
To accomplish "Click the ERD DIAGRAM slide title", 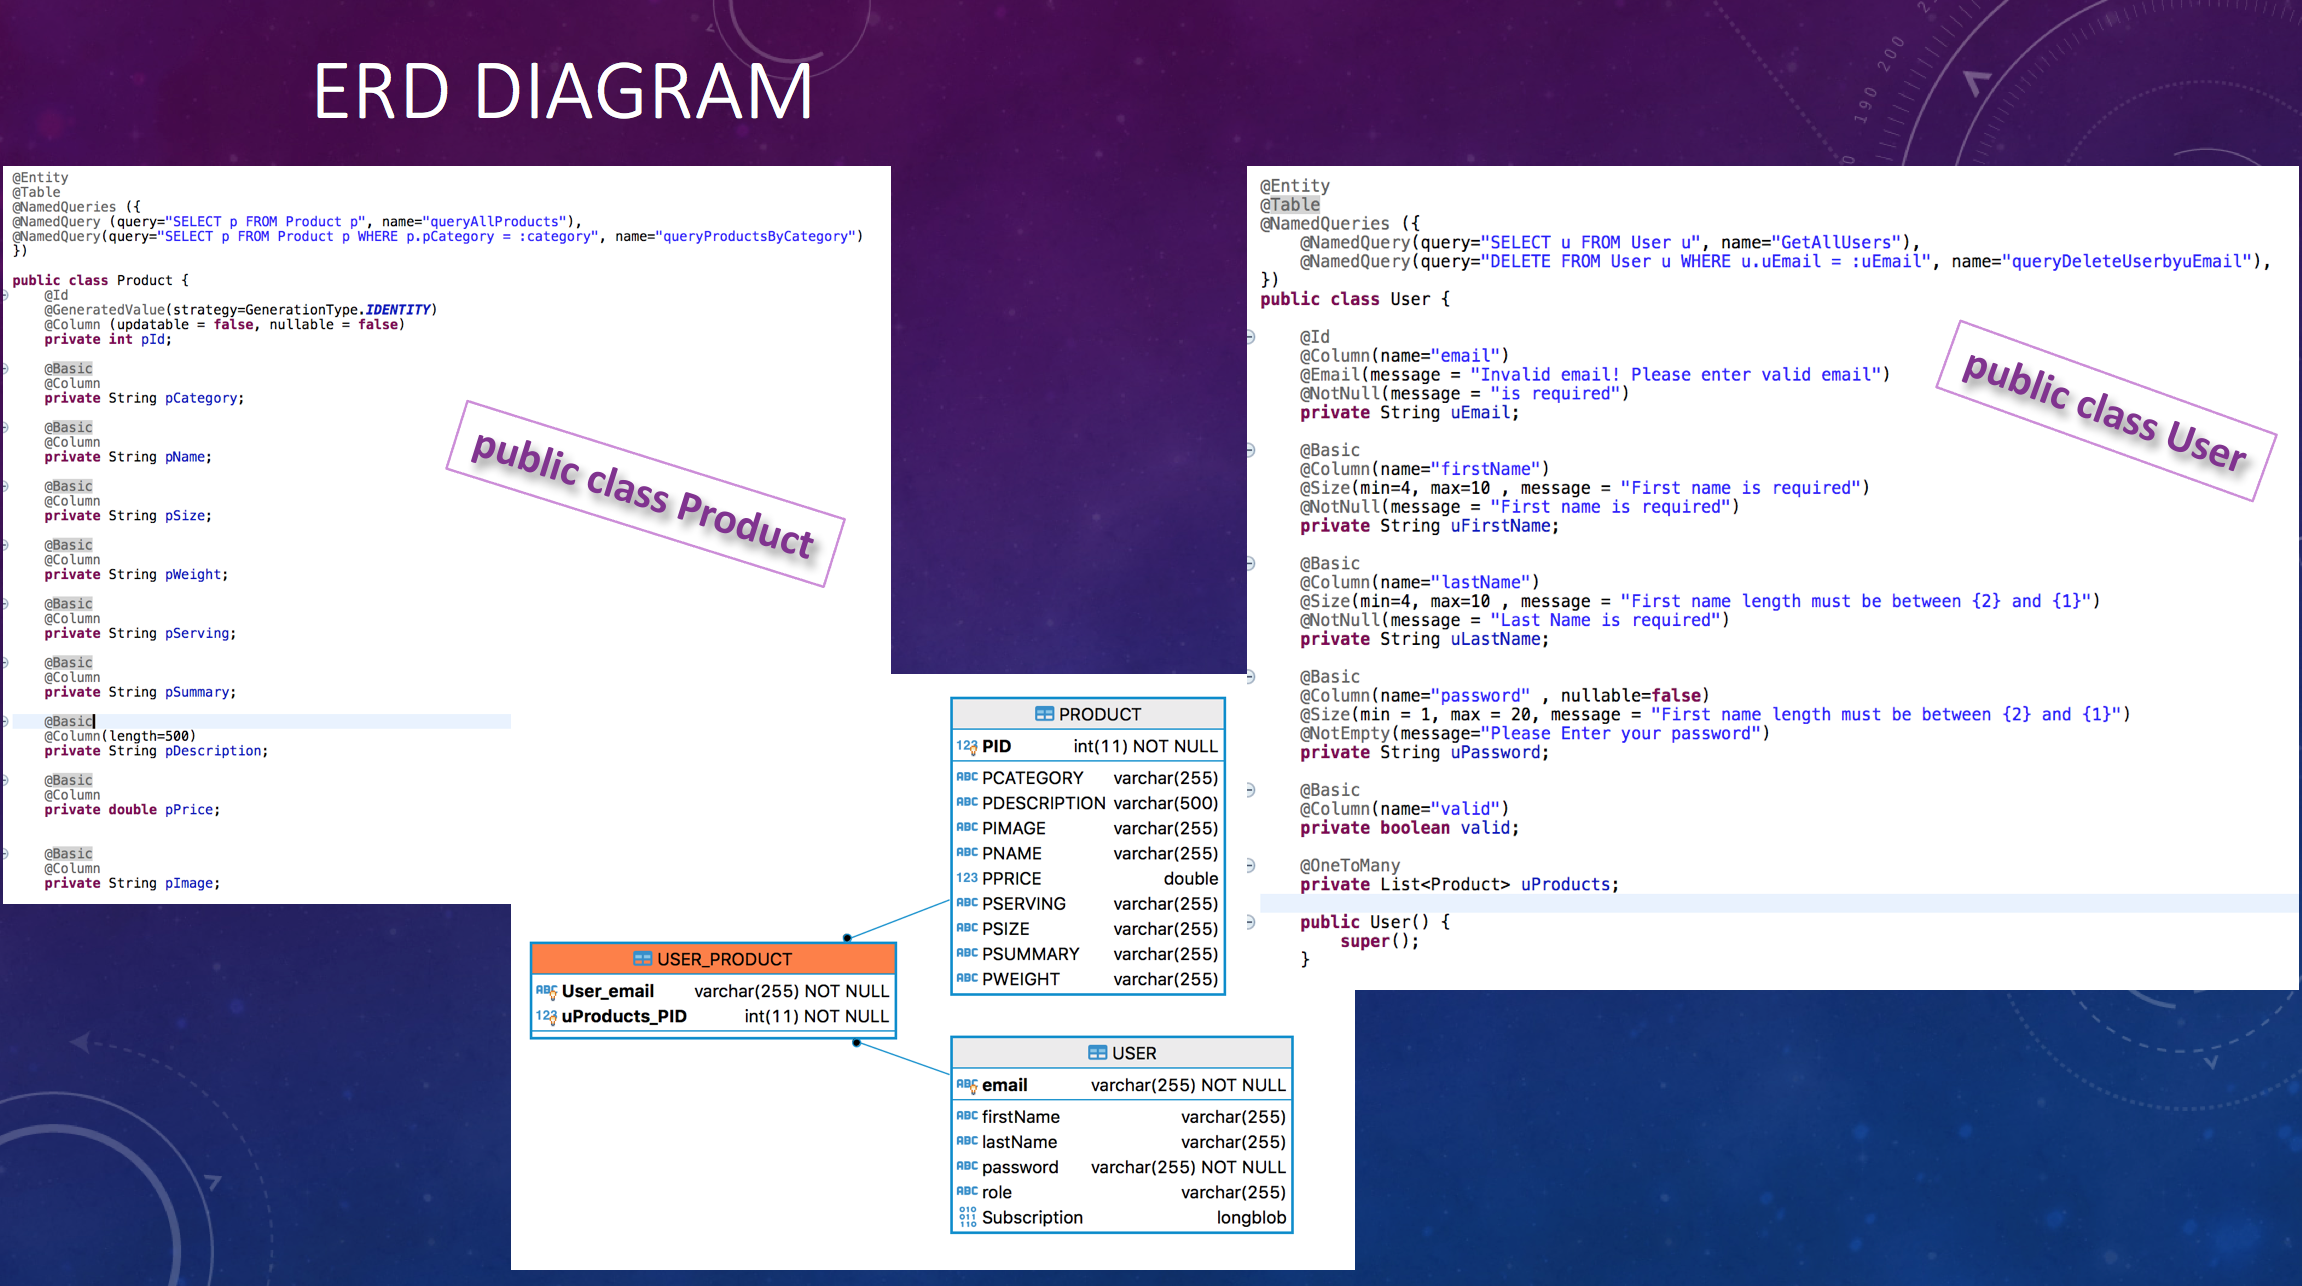I will (562, 92).
